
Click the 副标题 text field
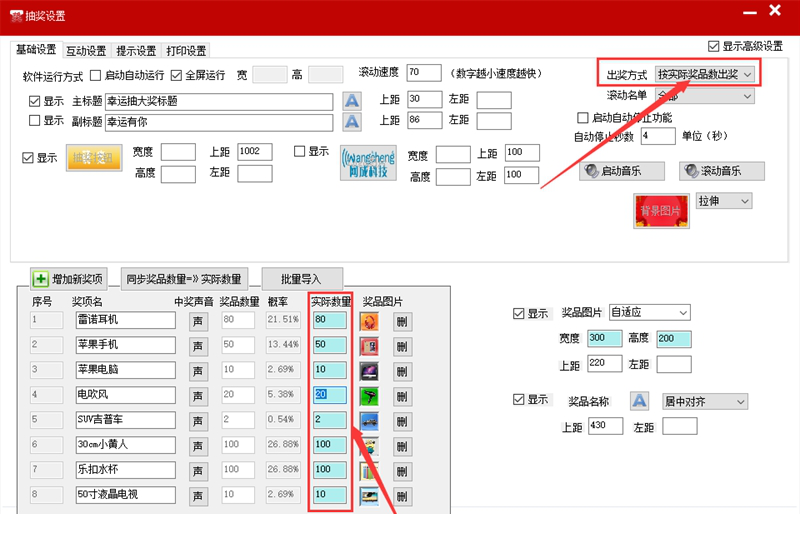[x=219, y=122]
